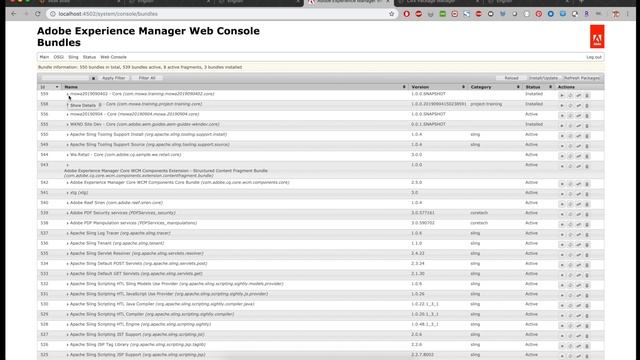Stop Core WCM Components Core Bundle 542
This screenshot has height=360, width=640.
click(562, 184)
